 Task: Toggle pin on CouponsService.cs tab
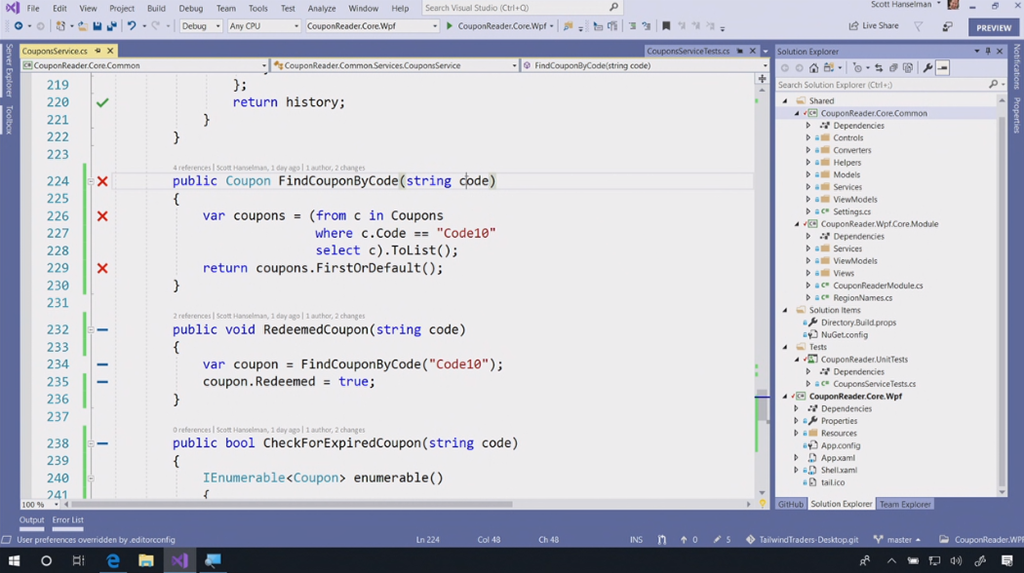95,50
